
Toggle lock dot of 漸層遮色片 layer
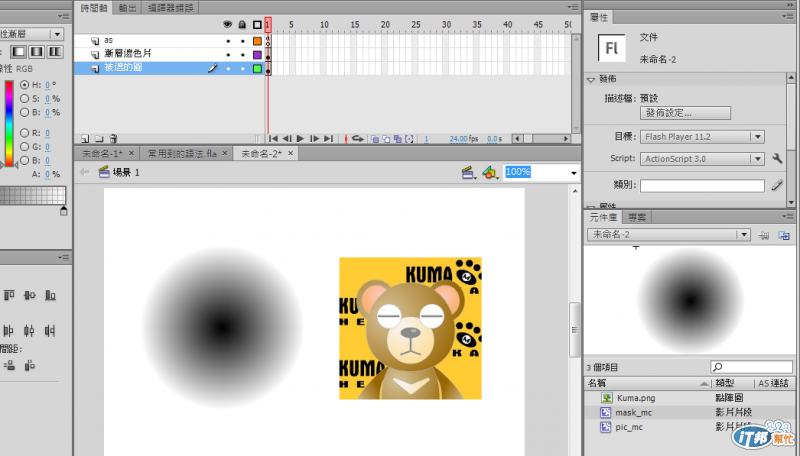point(243,55)
